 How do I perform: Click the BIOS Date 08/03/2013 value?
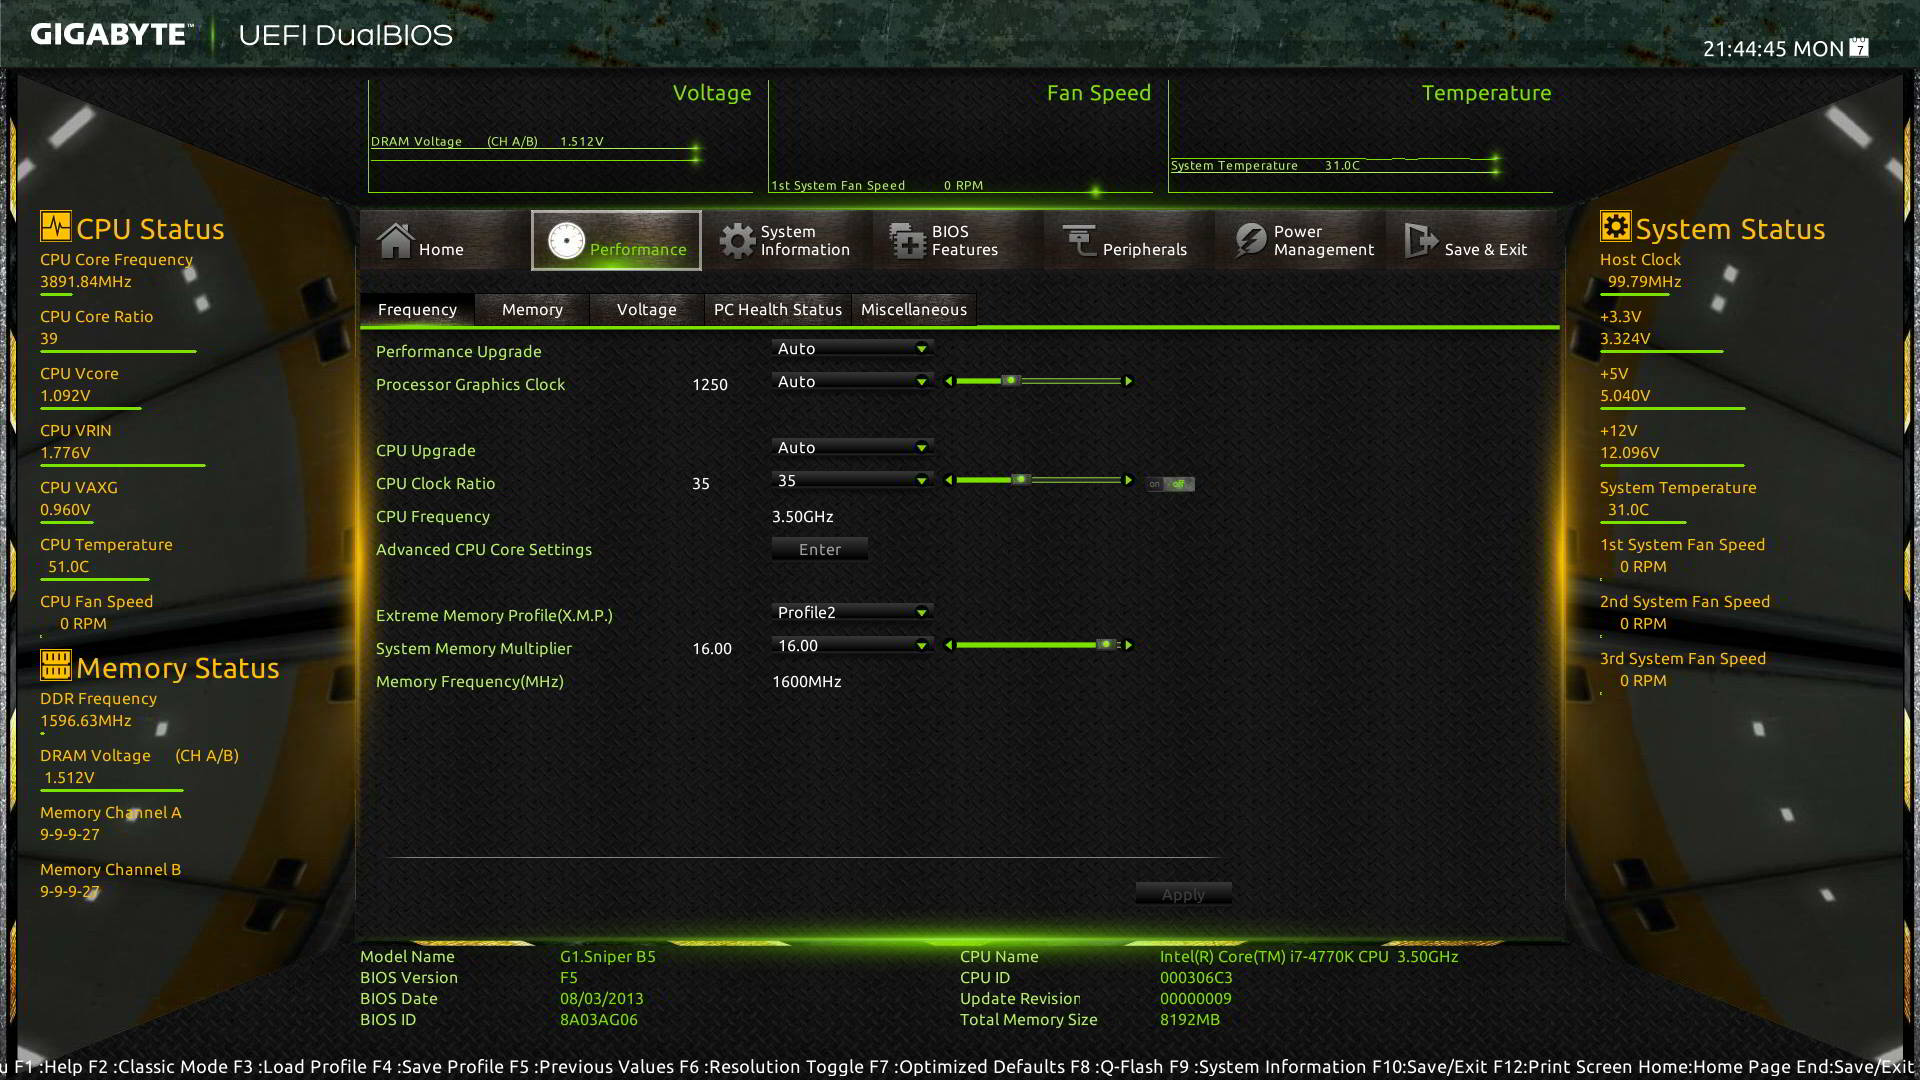pyautogui.click(x=602, y=998)
